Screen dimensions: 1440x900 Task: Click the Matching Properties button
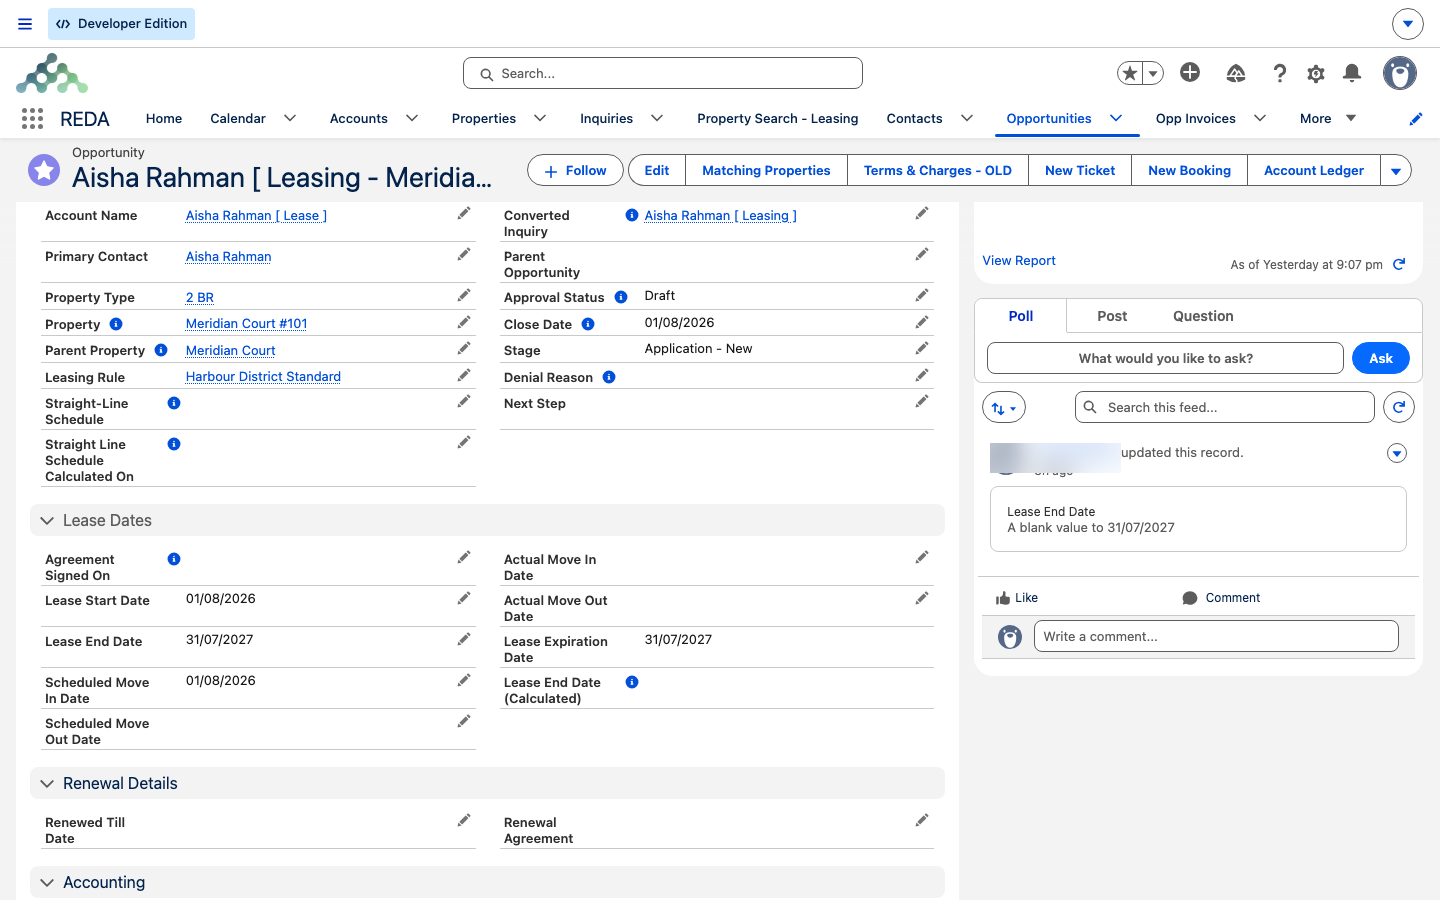tap(766, 170)
